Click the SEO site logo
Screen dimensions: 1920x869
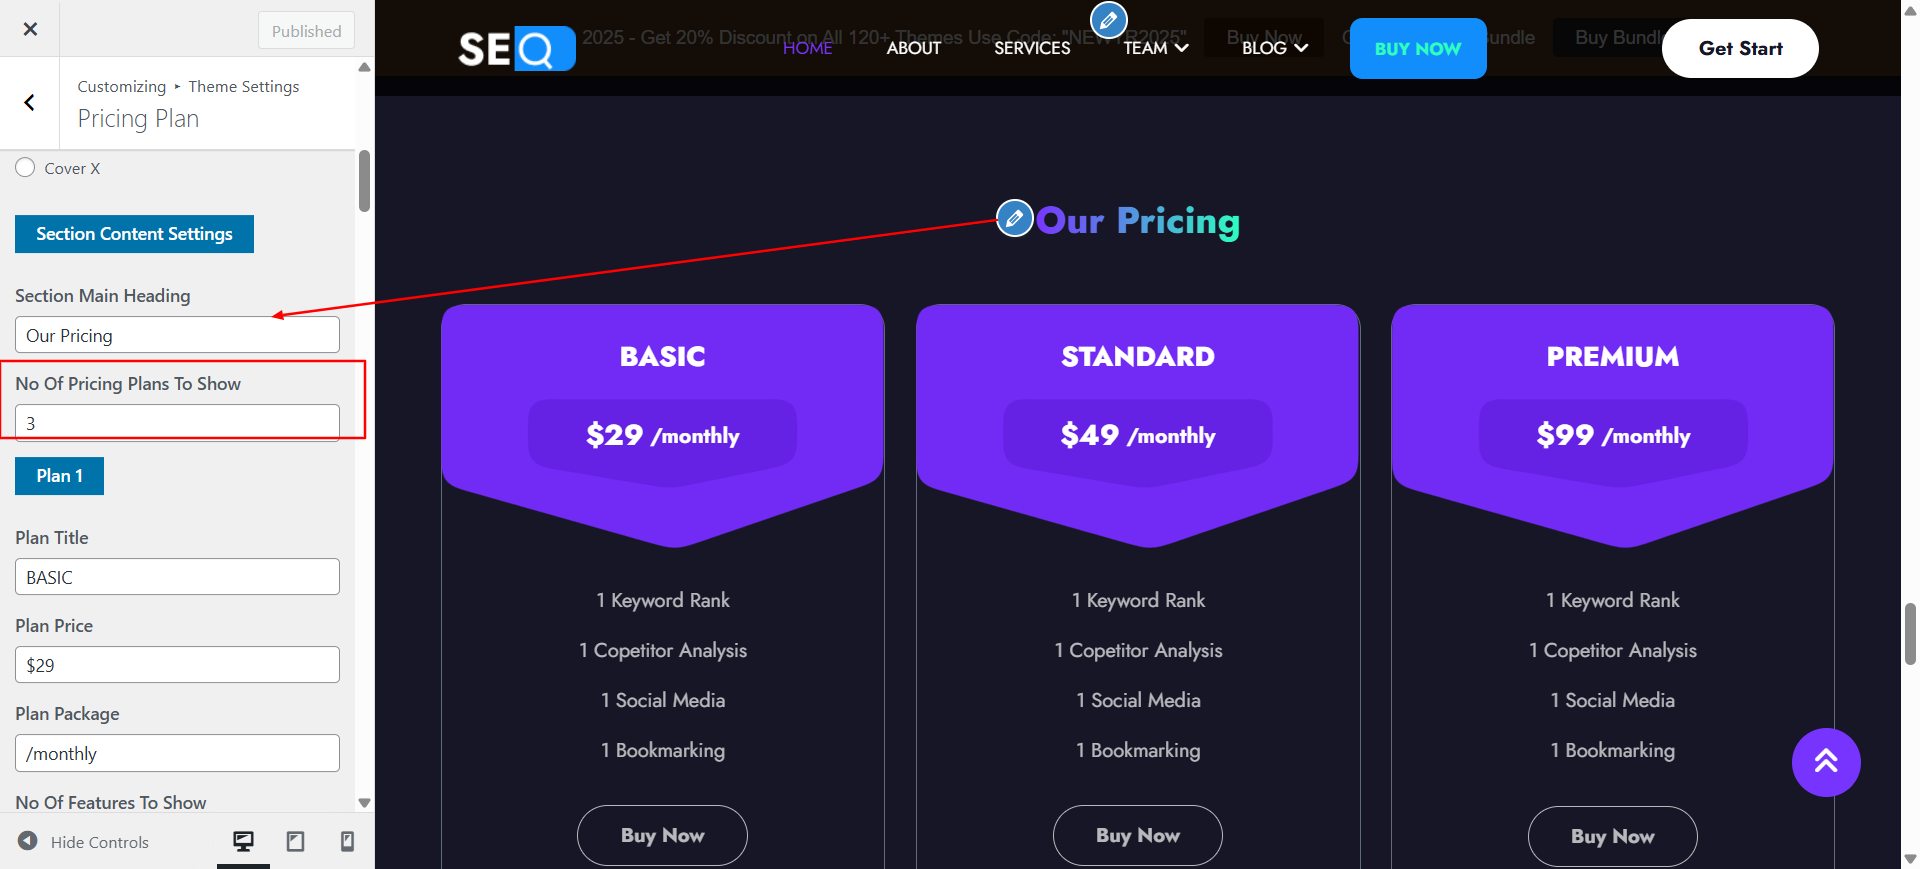point(517,48)
